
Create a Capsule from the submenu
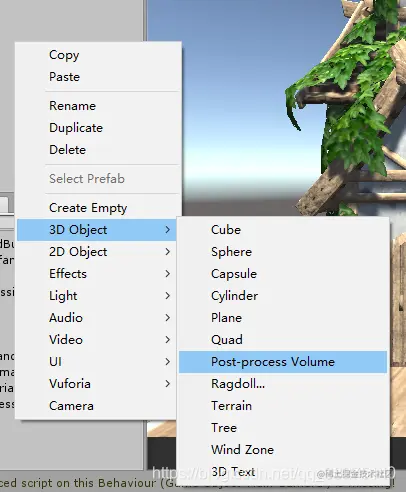pyautogui.click(x=283, y=274)
